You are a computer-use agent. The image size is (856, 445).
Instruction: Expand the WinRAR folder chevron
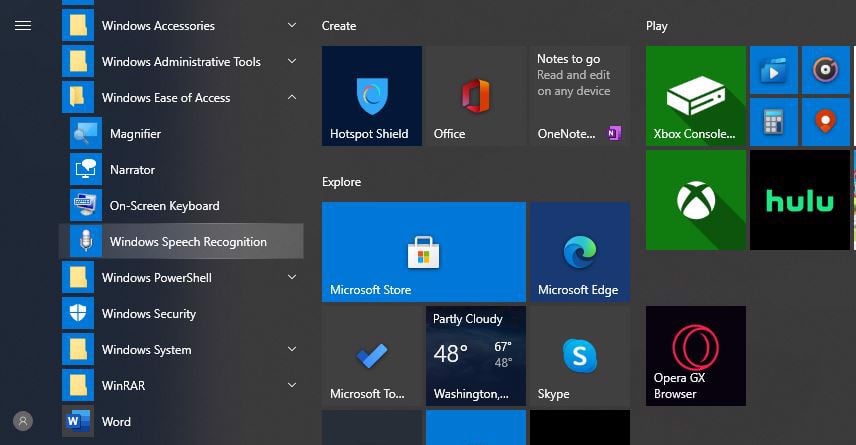[x=292, y=385]
